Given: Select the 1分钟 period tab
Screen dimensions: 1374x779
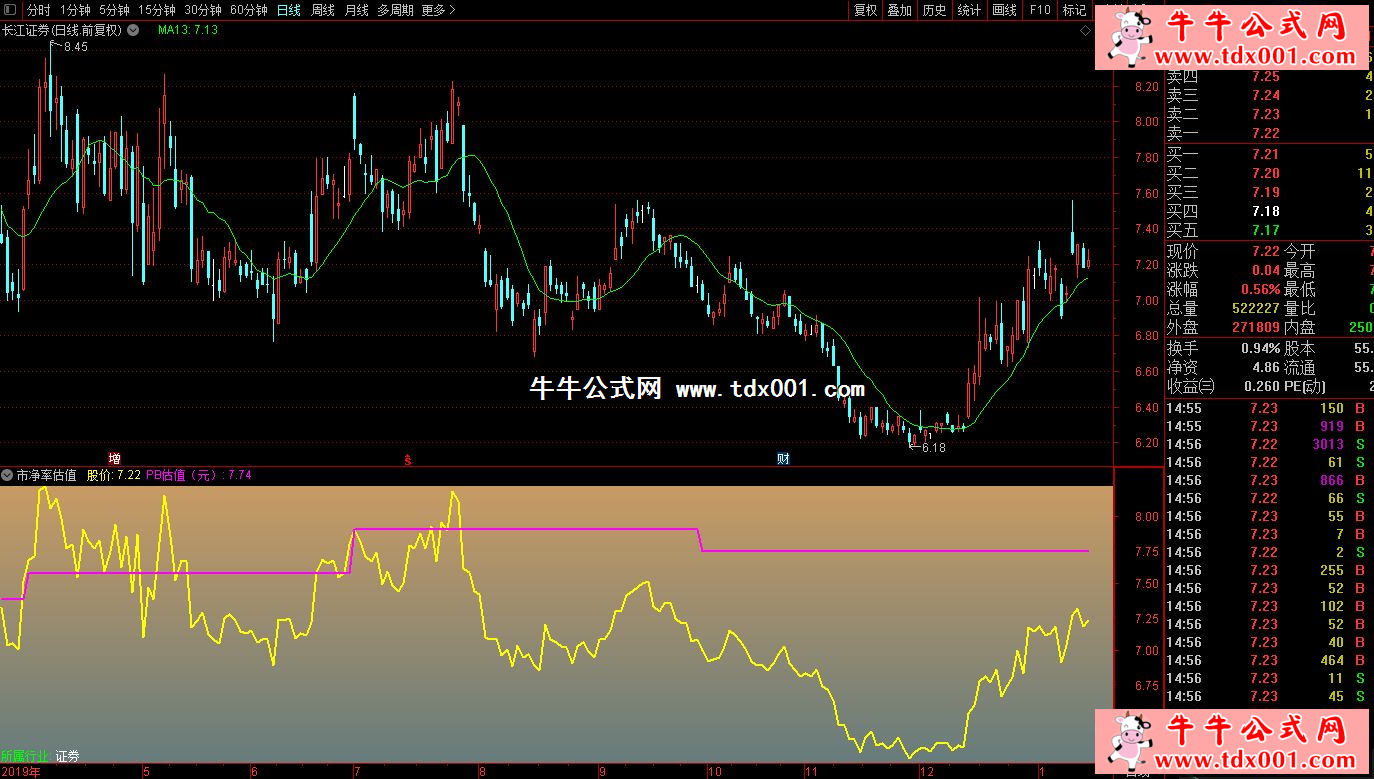Looking at the screenshot, I should tap(75, 10).
